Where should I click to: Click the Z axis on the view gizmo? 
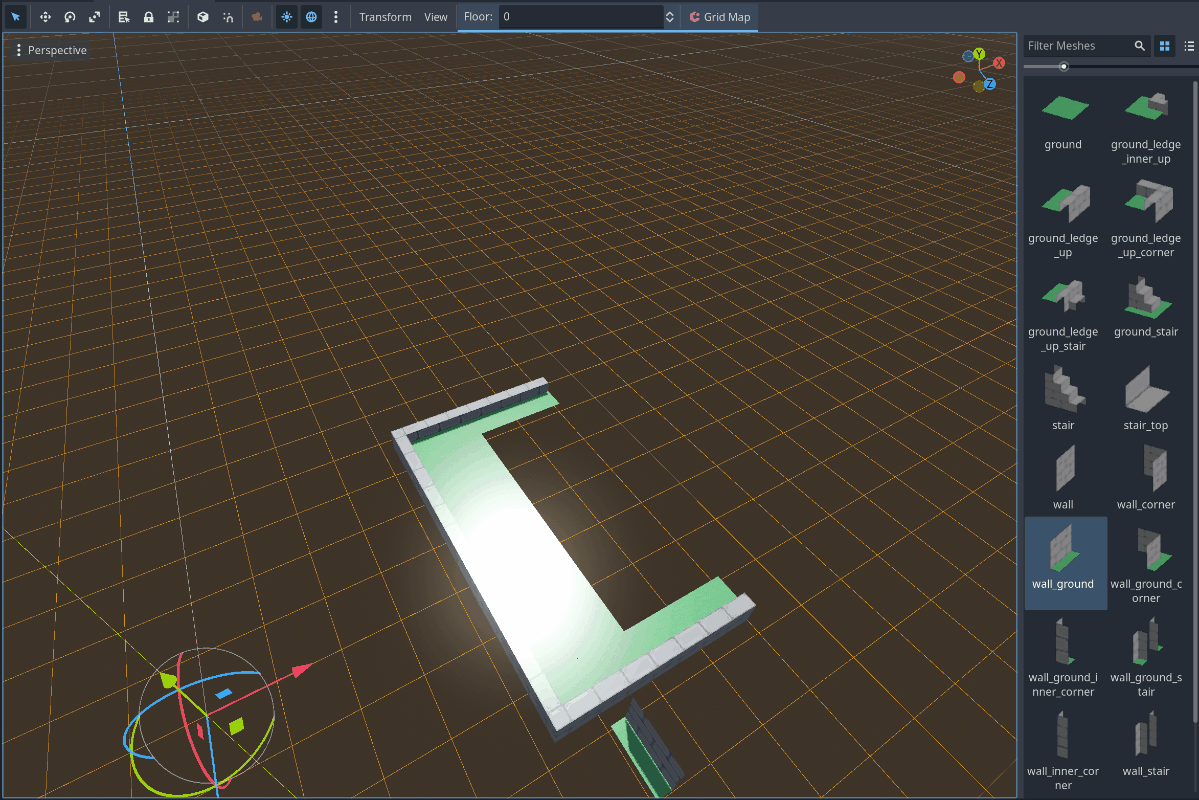pyautogui.click(x=989, y=84)
